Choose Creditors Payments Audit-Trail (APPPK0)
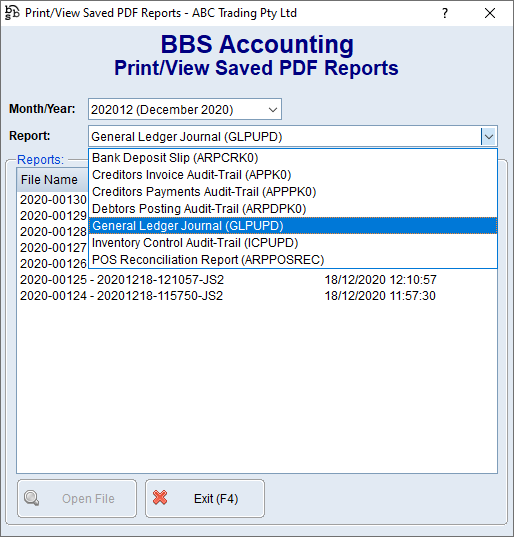The width and height of the screenshot is (514, 537). tap(293, 192)
